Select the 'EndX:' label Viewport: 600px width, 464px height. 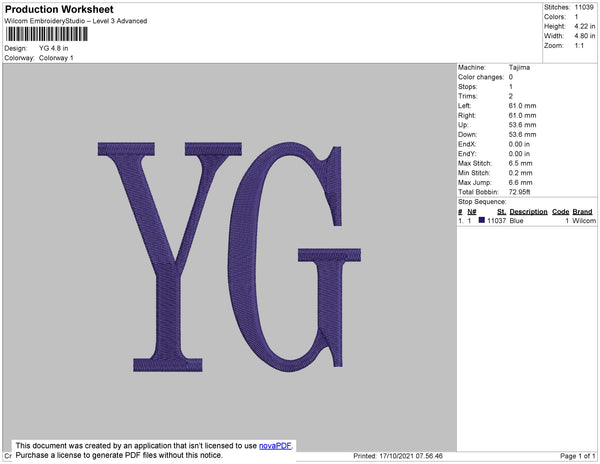pyautogui.click(x=467, y=144)
